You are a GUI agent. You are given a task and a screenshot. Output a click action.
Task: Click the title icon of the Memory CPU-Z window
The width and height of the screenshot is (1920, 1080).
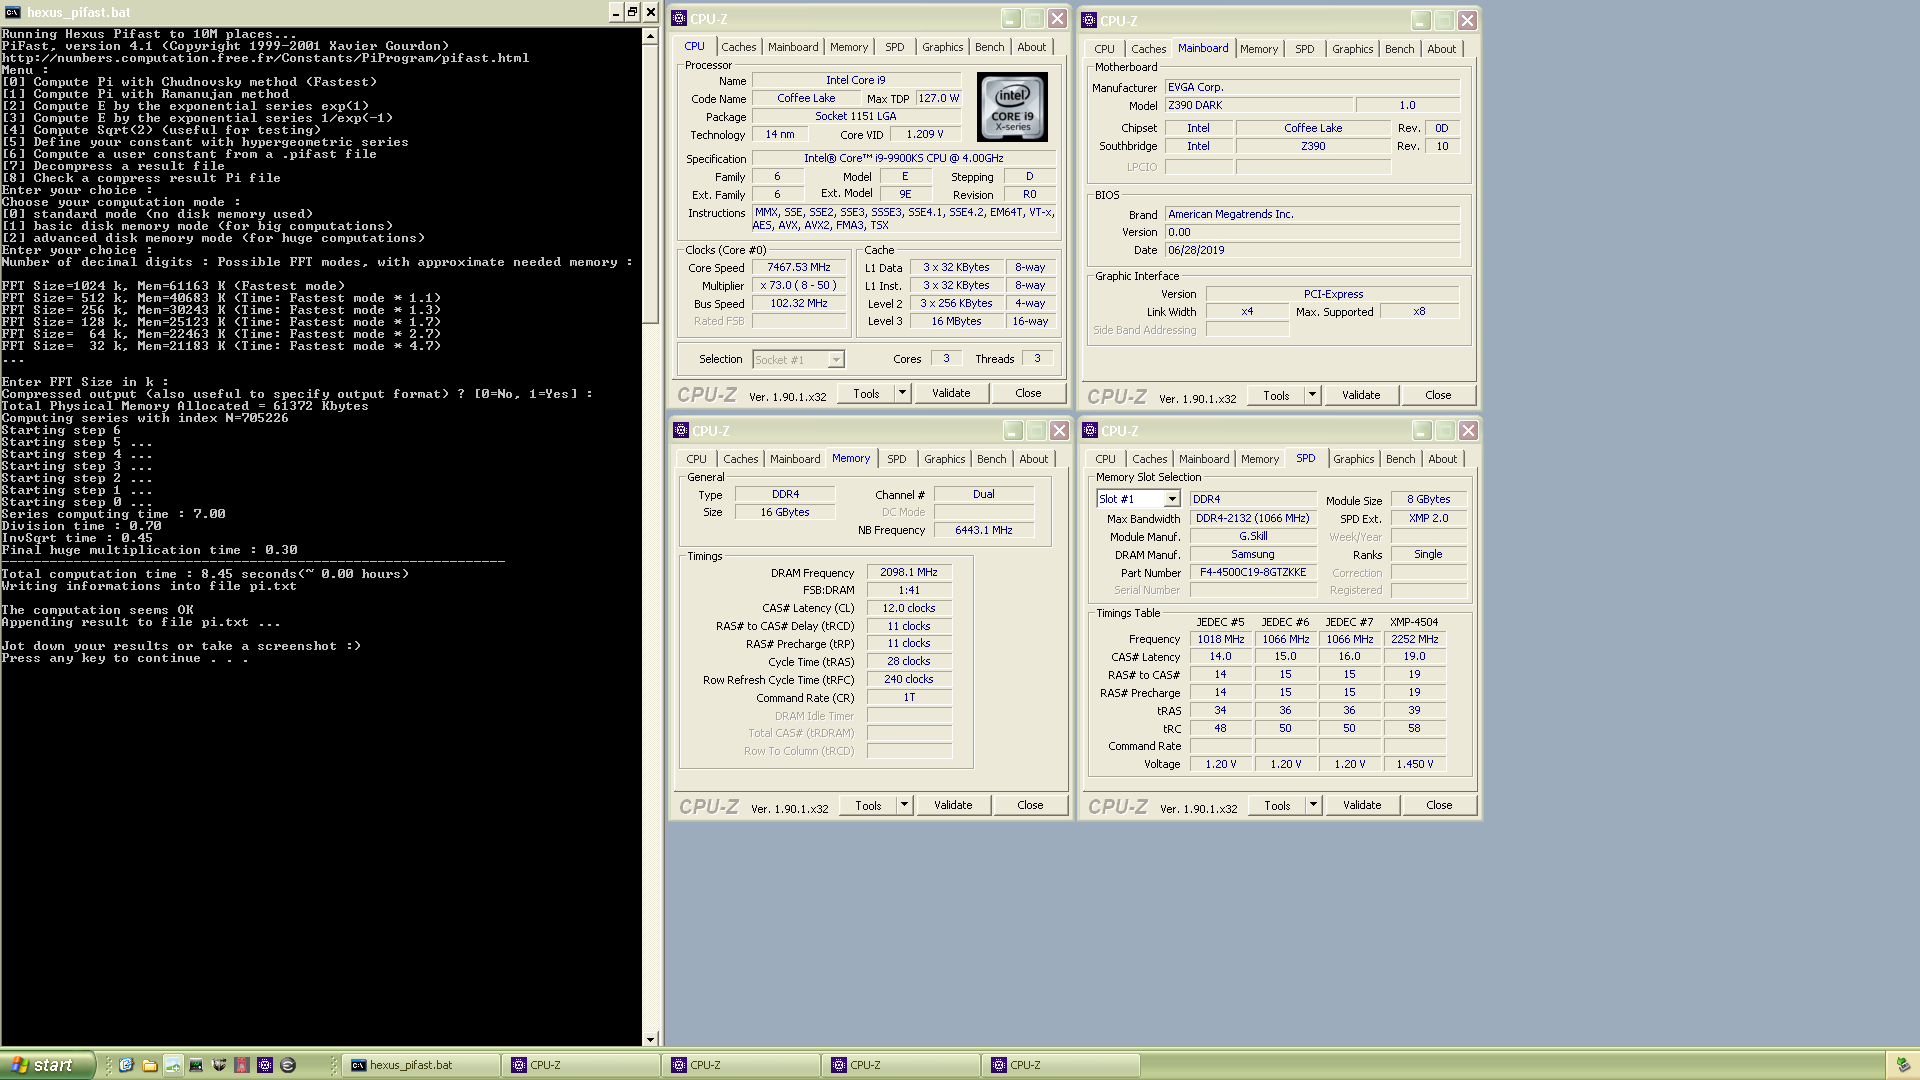(681, 430)
